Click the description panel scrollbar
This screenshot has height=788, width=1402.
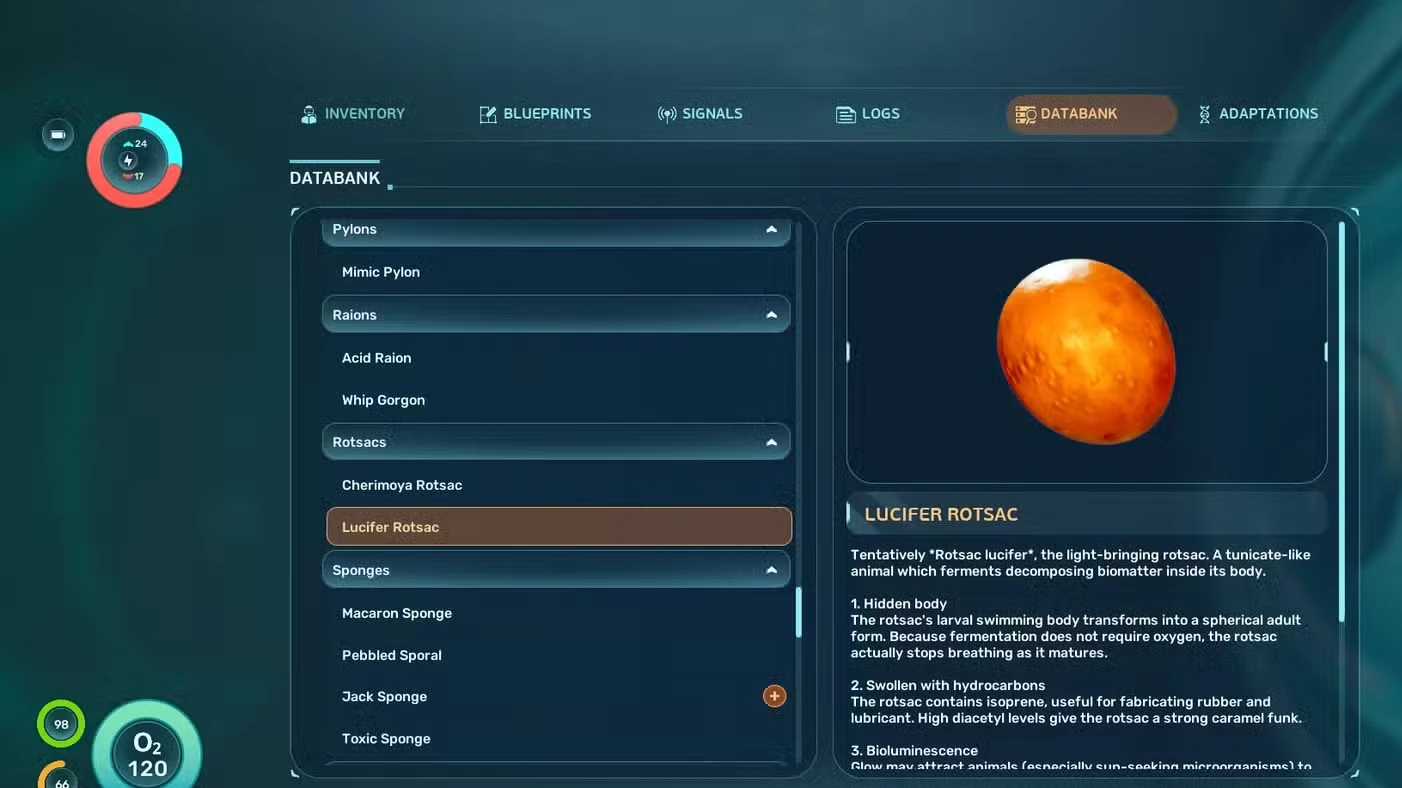[x=1342, y=420]
